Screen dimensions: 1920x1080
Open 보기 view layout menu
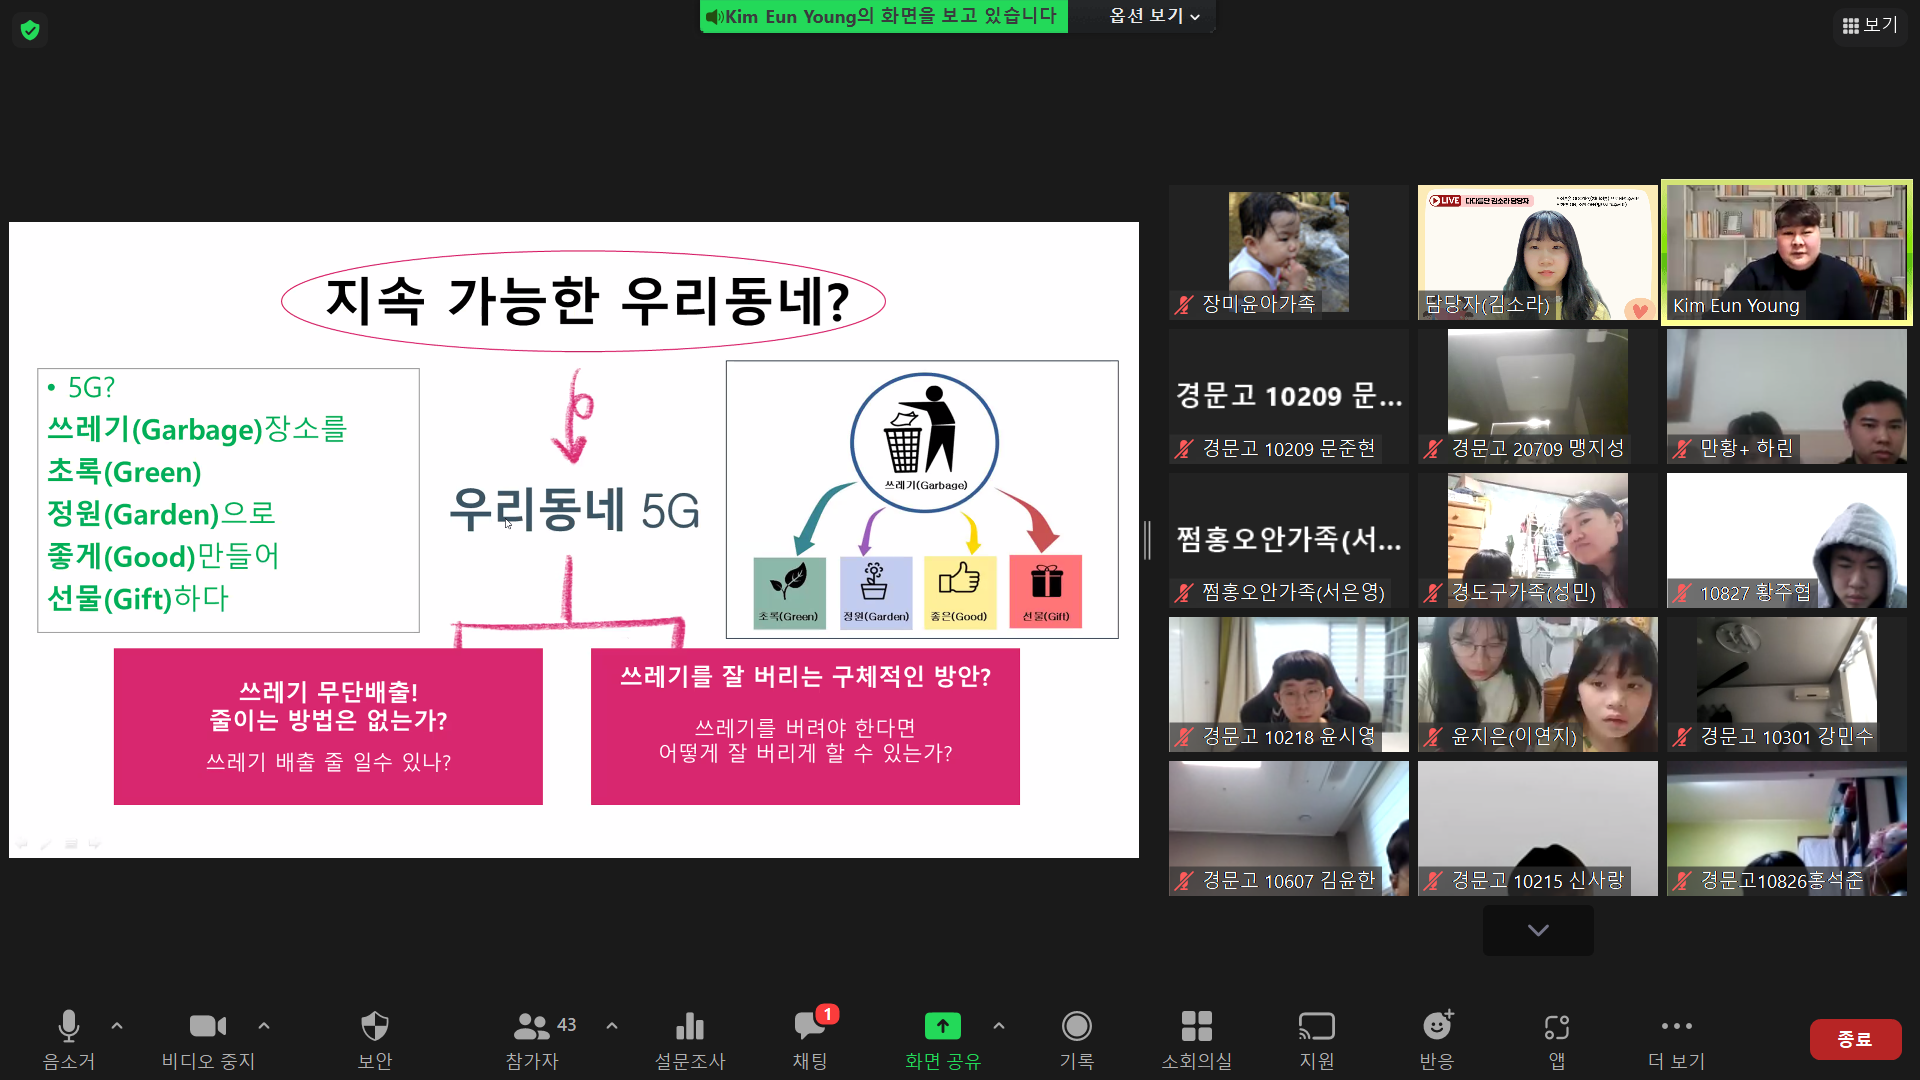point(1869,25)
